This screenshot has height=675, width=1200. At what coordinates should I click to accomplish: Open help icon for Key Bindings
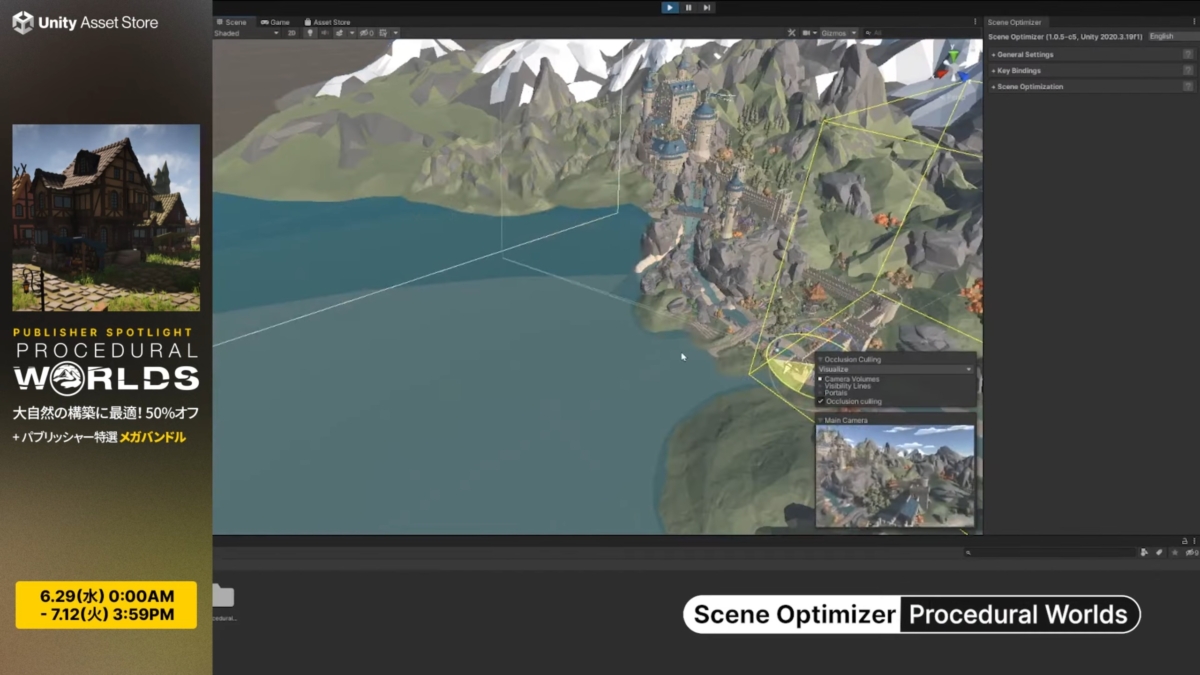point(1188,71)
